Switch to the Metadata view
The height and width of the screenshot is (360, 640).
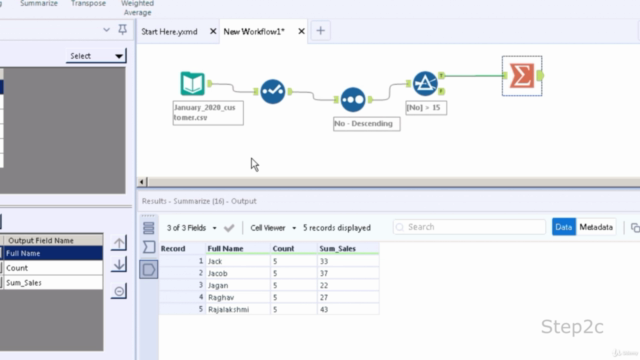click(x=596, y=227)
